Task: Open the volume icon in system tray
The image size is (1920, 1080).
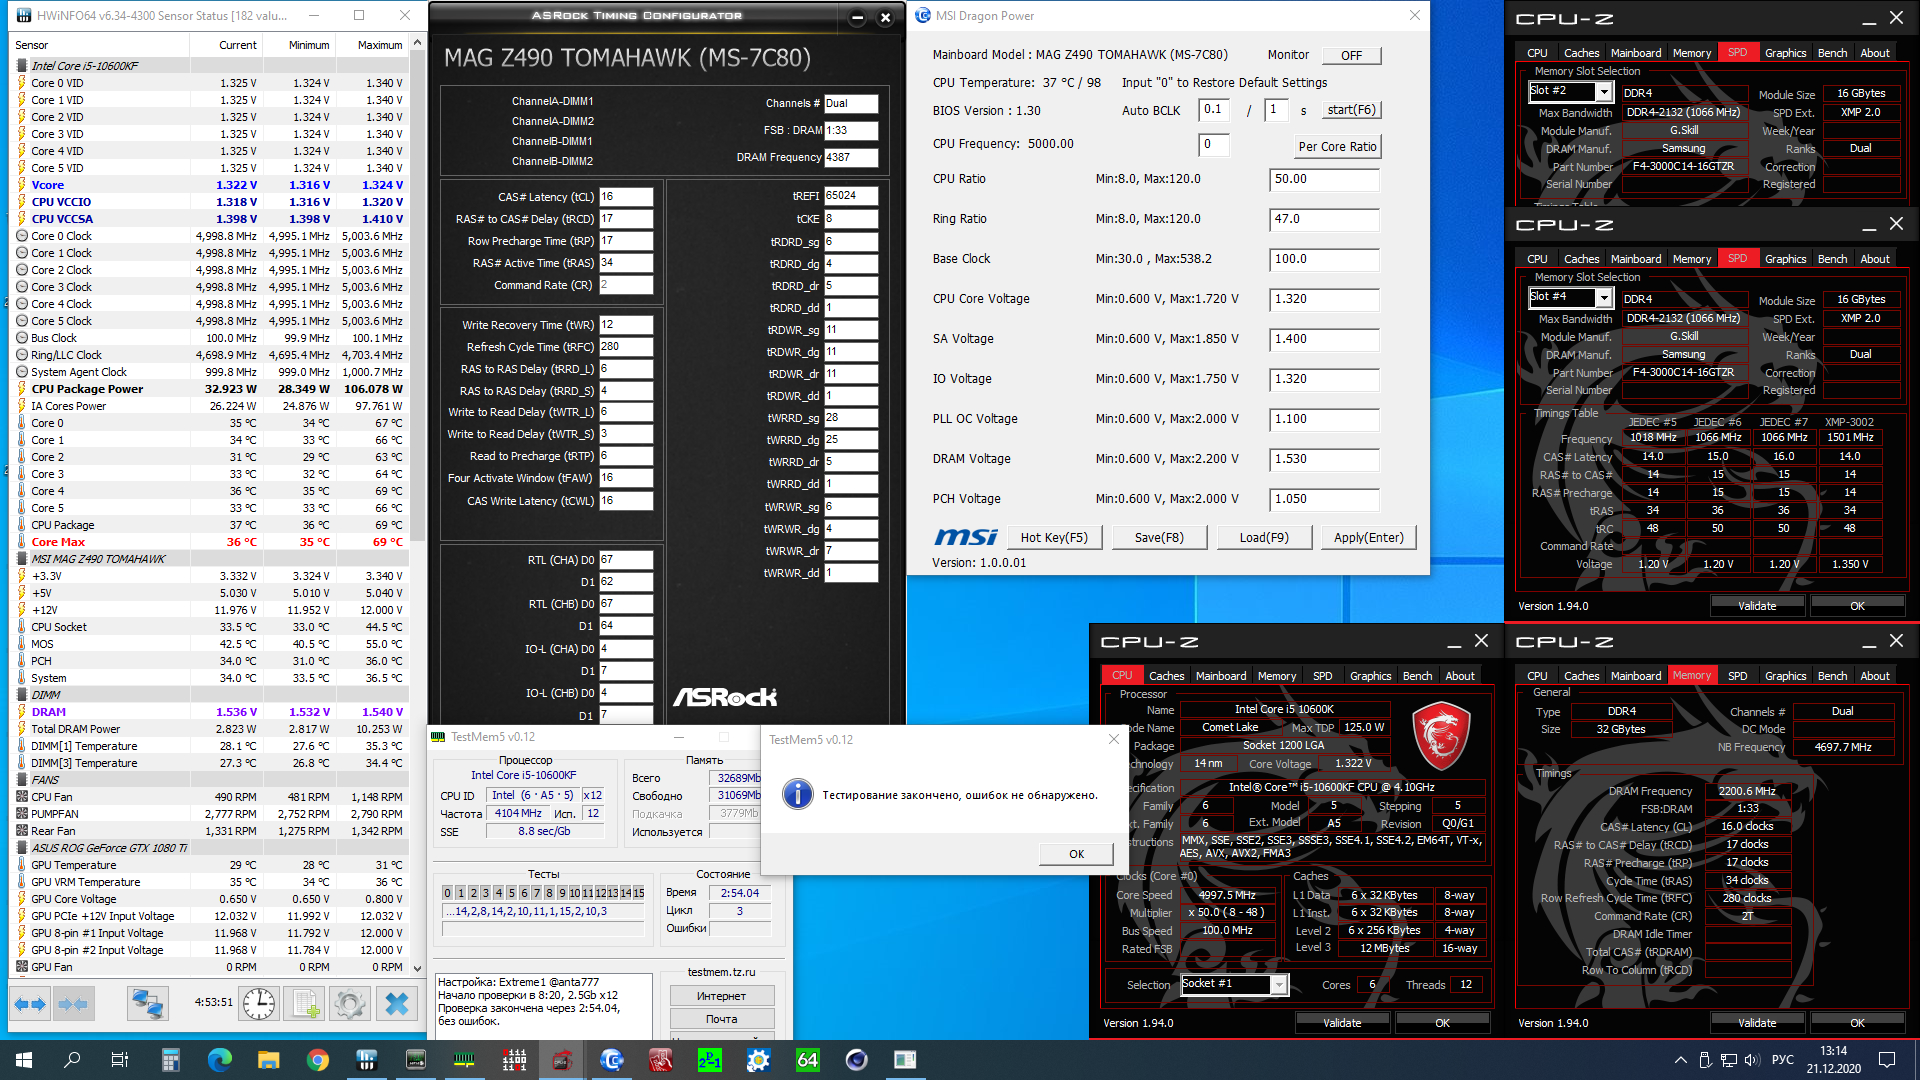Action: [x=1751, y=1060]
